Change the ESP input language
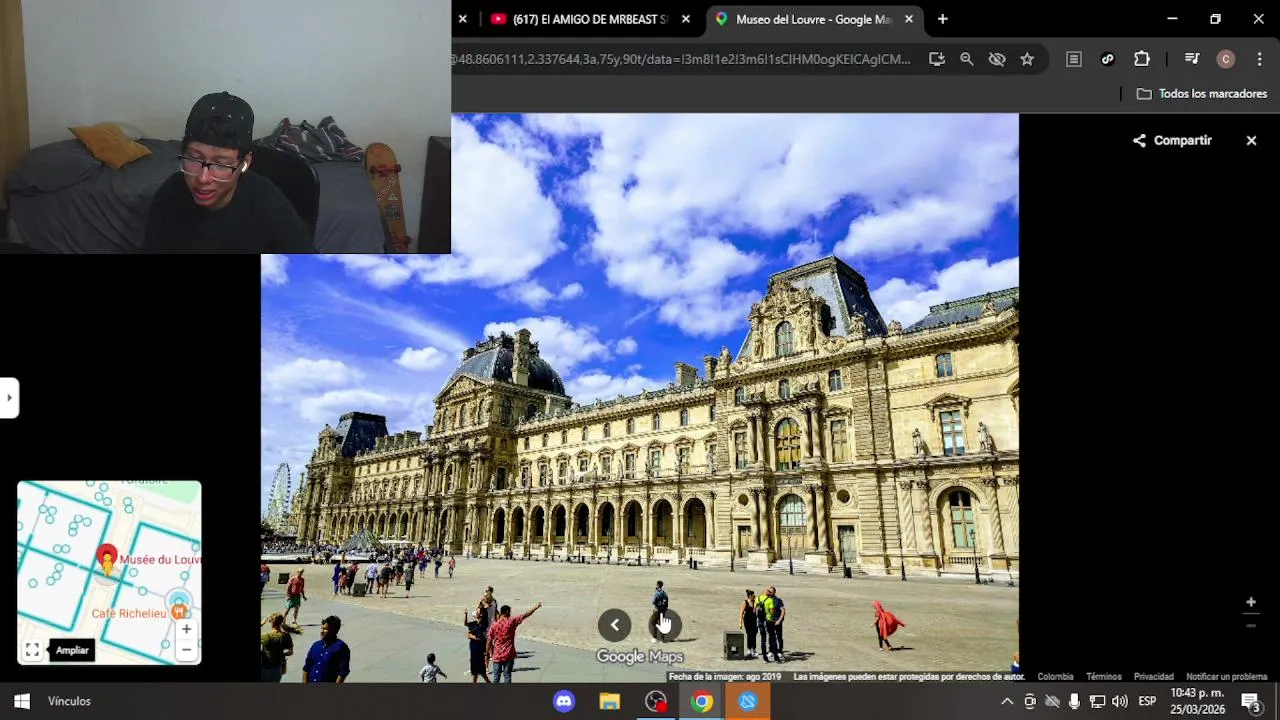This screenshot has height=720, width=1280. pyautogui.click(x=1147, y=701)
